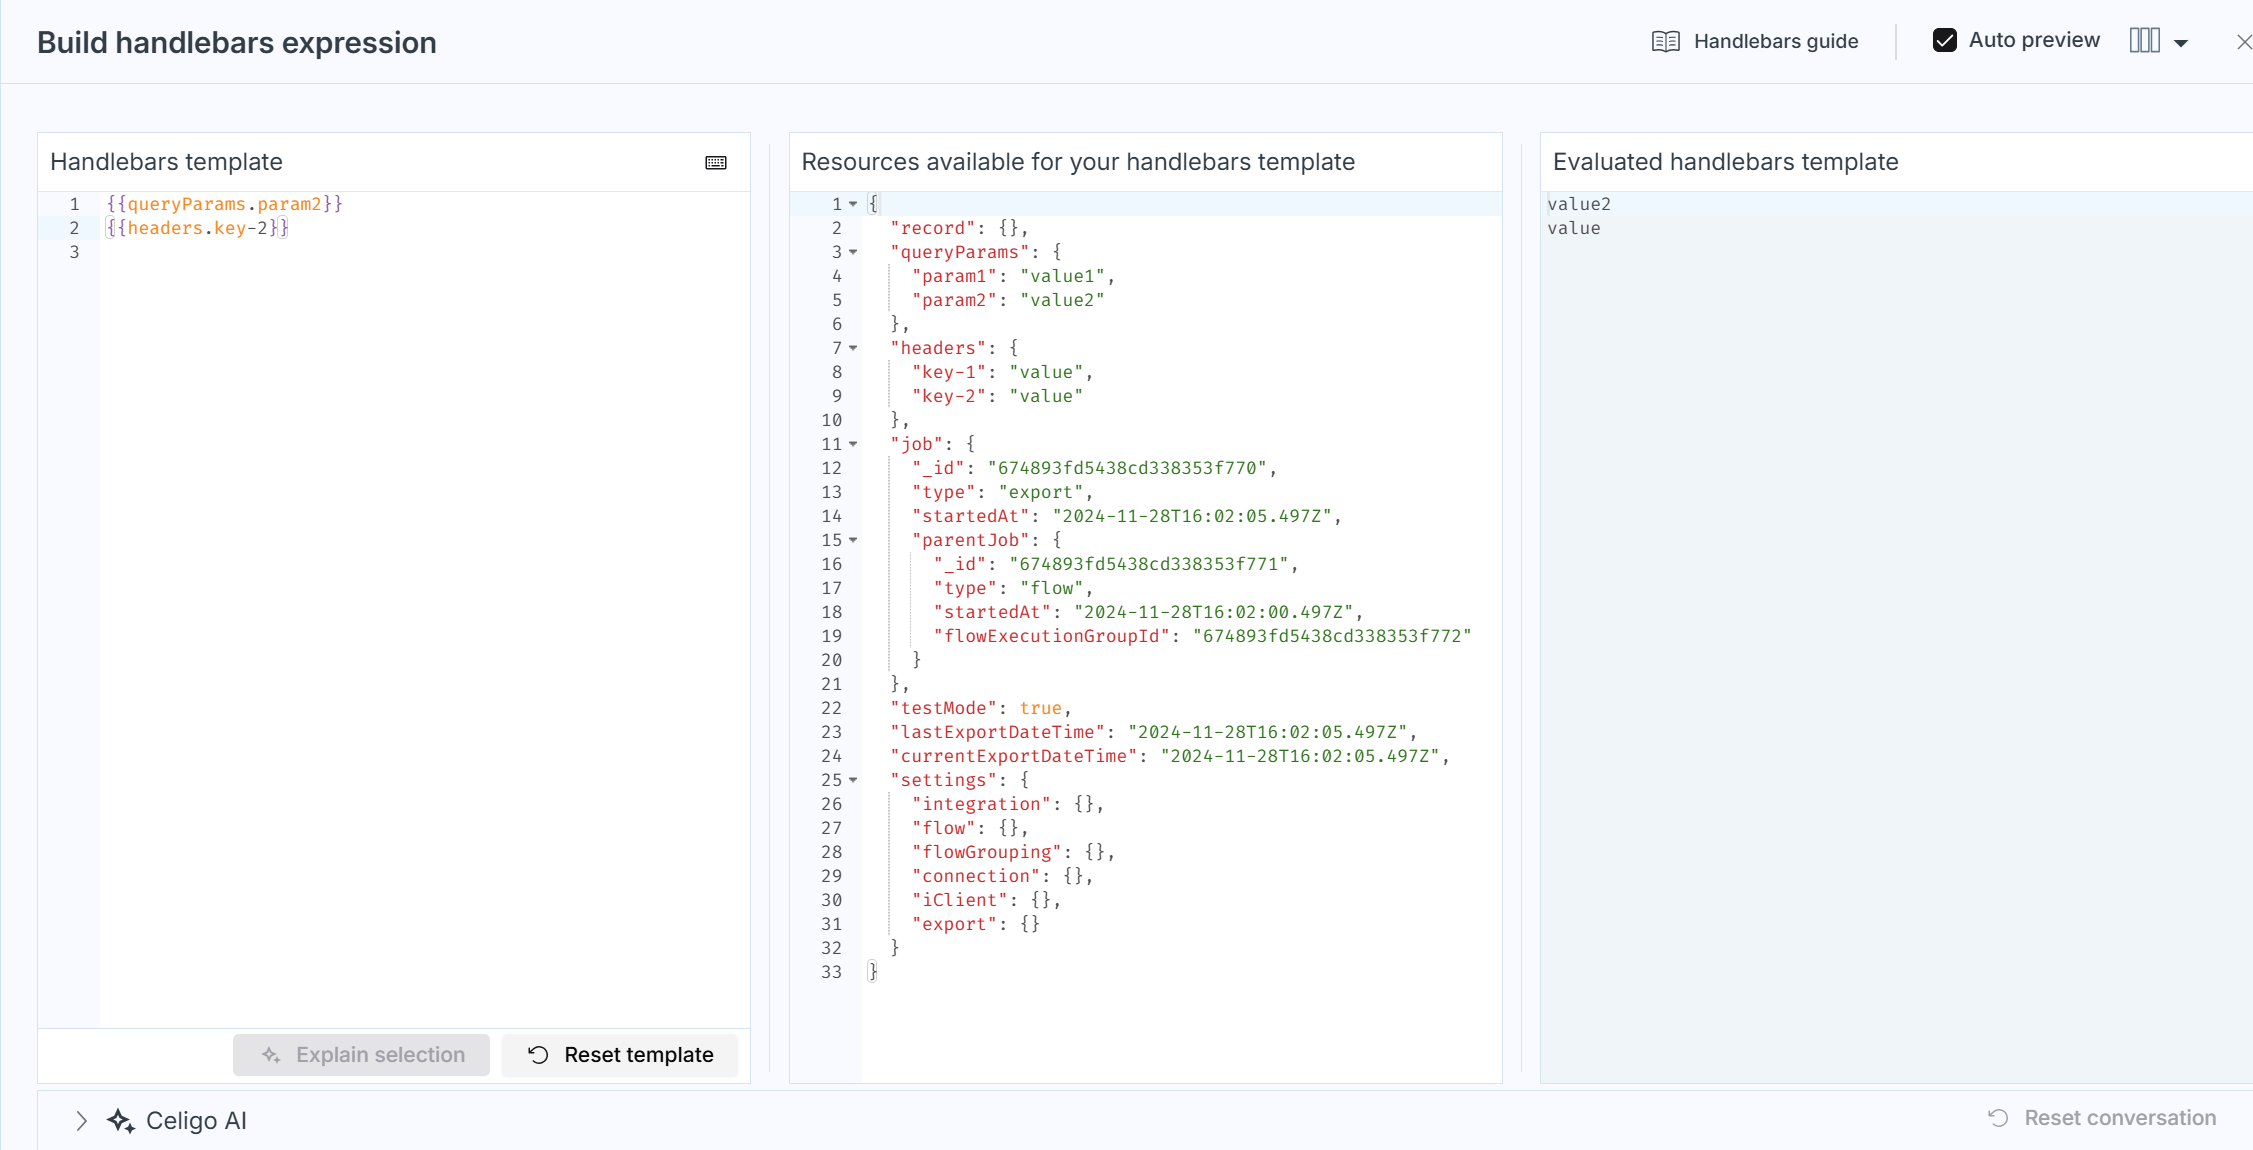Click evaluated output value on second line
Screen dimensions: 2253x1150
pos(1574,228)
